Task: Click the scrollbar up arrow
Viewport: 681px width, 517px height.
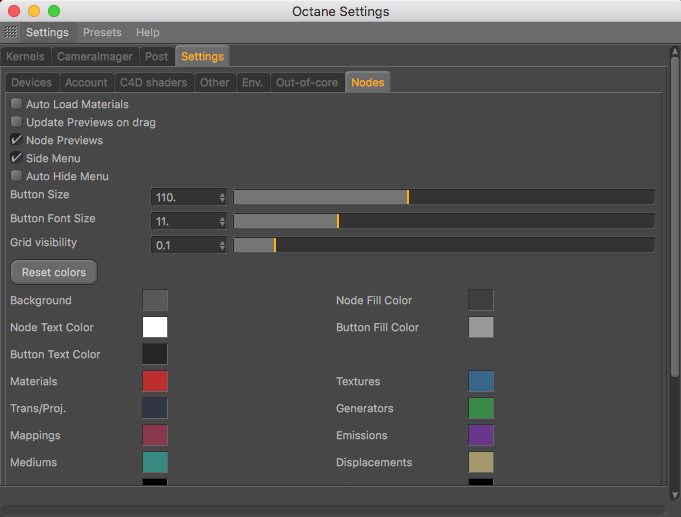Action: (x=674, y=51)
